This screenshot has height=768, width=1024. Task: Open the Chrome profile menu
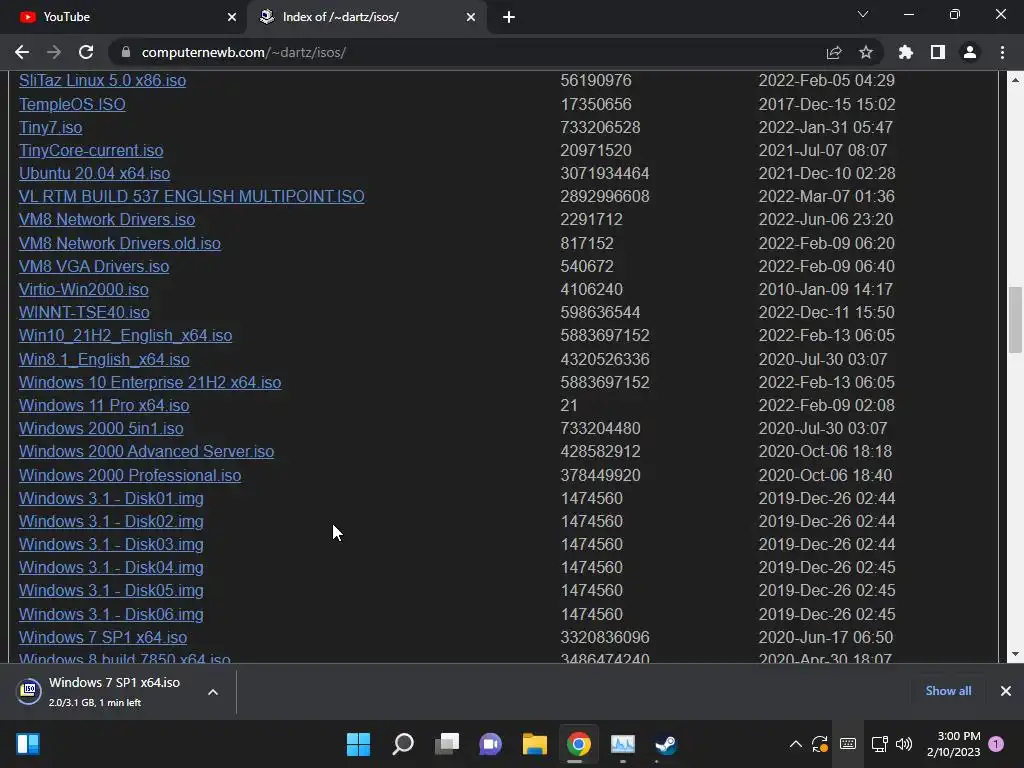pyautogui.click(x=970, y=52)
